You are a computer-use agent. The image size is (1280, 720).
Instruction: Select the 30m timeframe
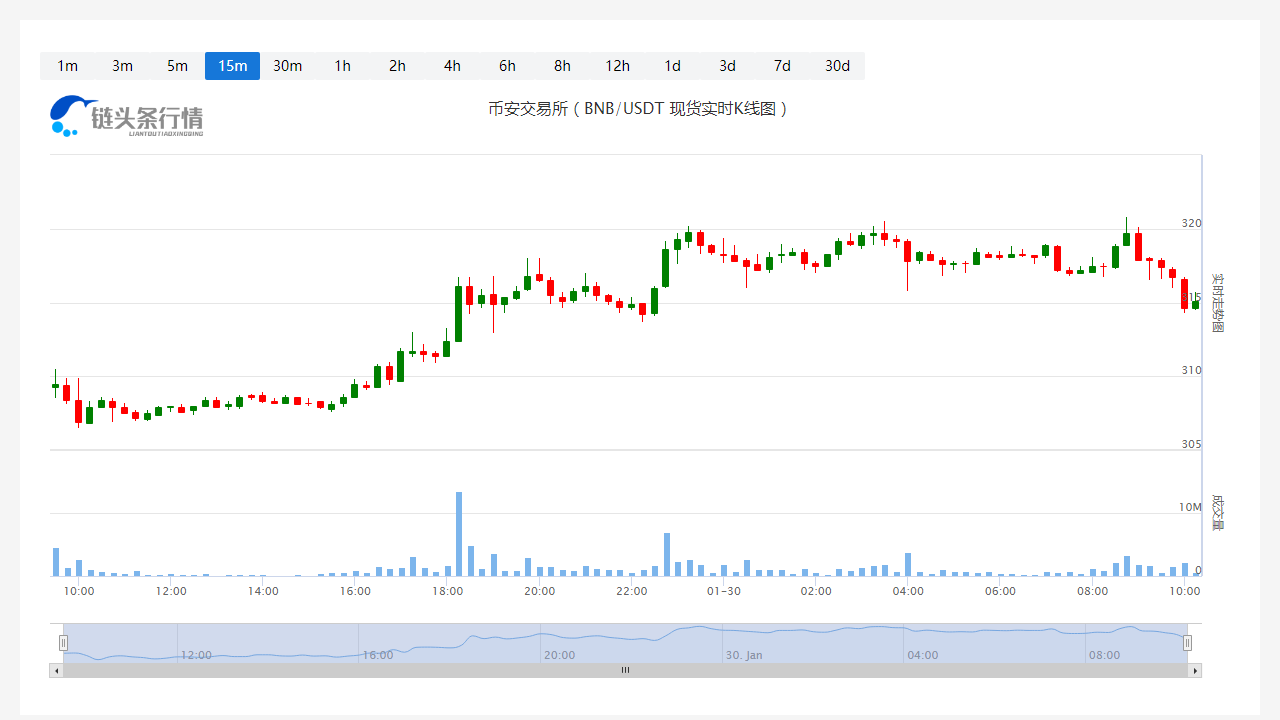(x=287, y=66)
